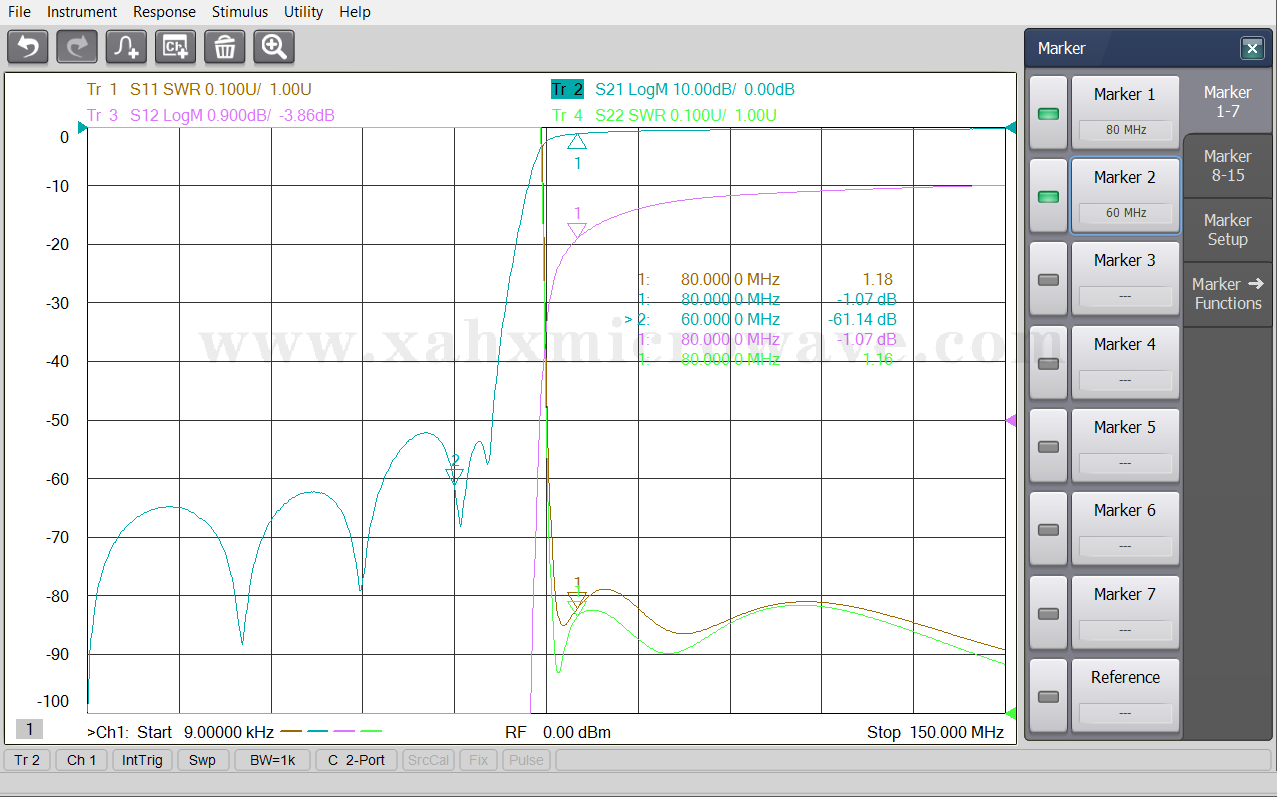
Task: Open the Marker Functions tab
Action: click(x=1227, y=294)
